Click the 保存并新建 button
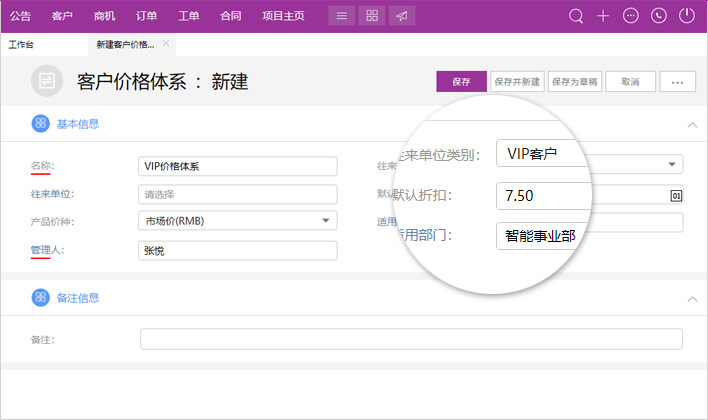708x420 pixels. coord(517,82)
